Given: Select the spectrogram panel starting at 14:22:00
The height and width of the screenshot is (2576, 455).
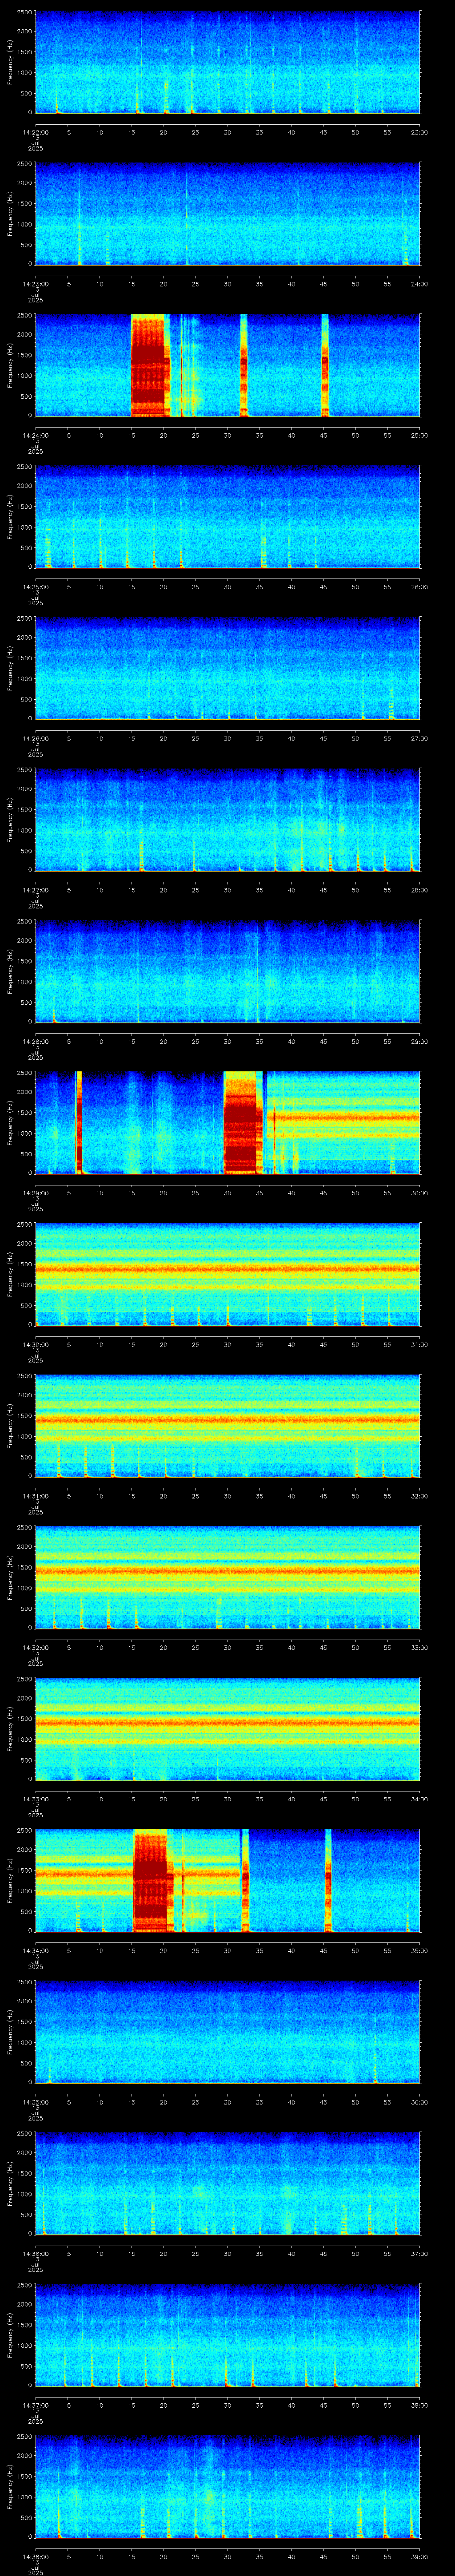Looking at the screenshot, I should pos(227,62).
